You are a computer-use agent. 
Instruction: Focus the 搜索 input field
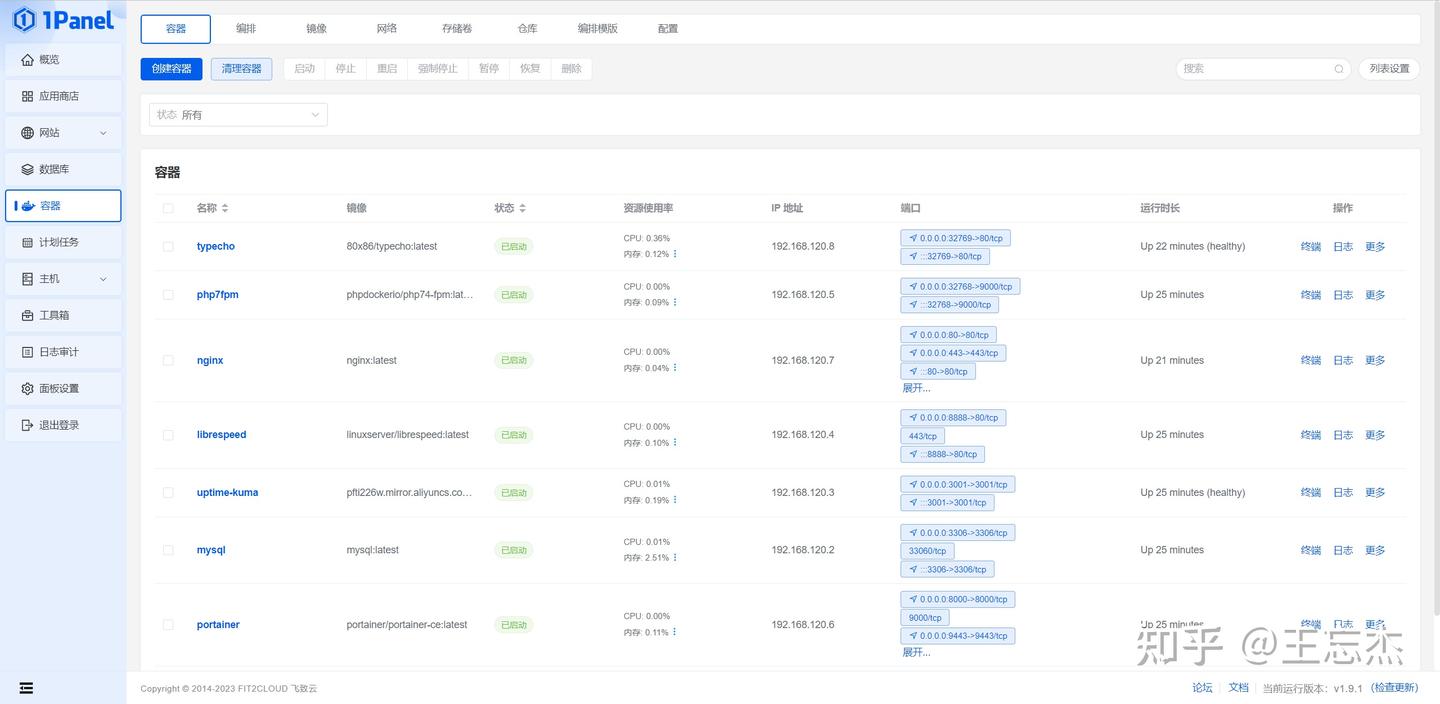[1255, 69]
